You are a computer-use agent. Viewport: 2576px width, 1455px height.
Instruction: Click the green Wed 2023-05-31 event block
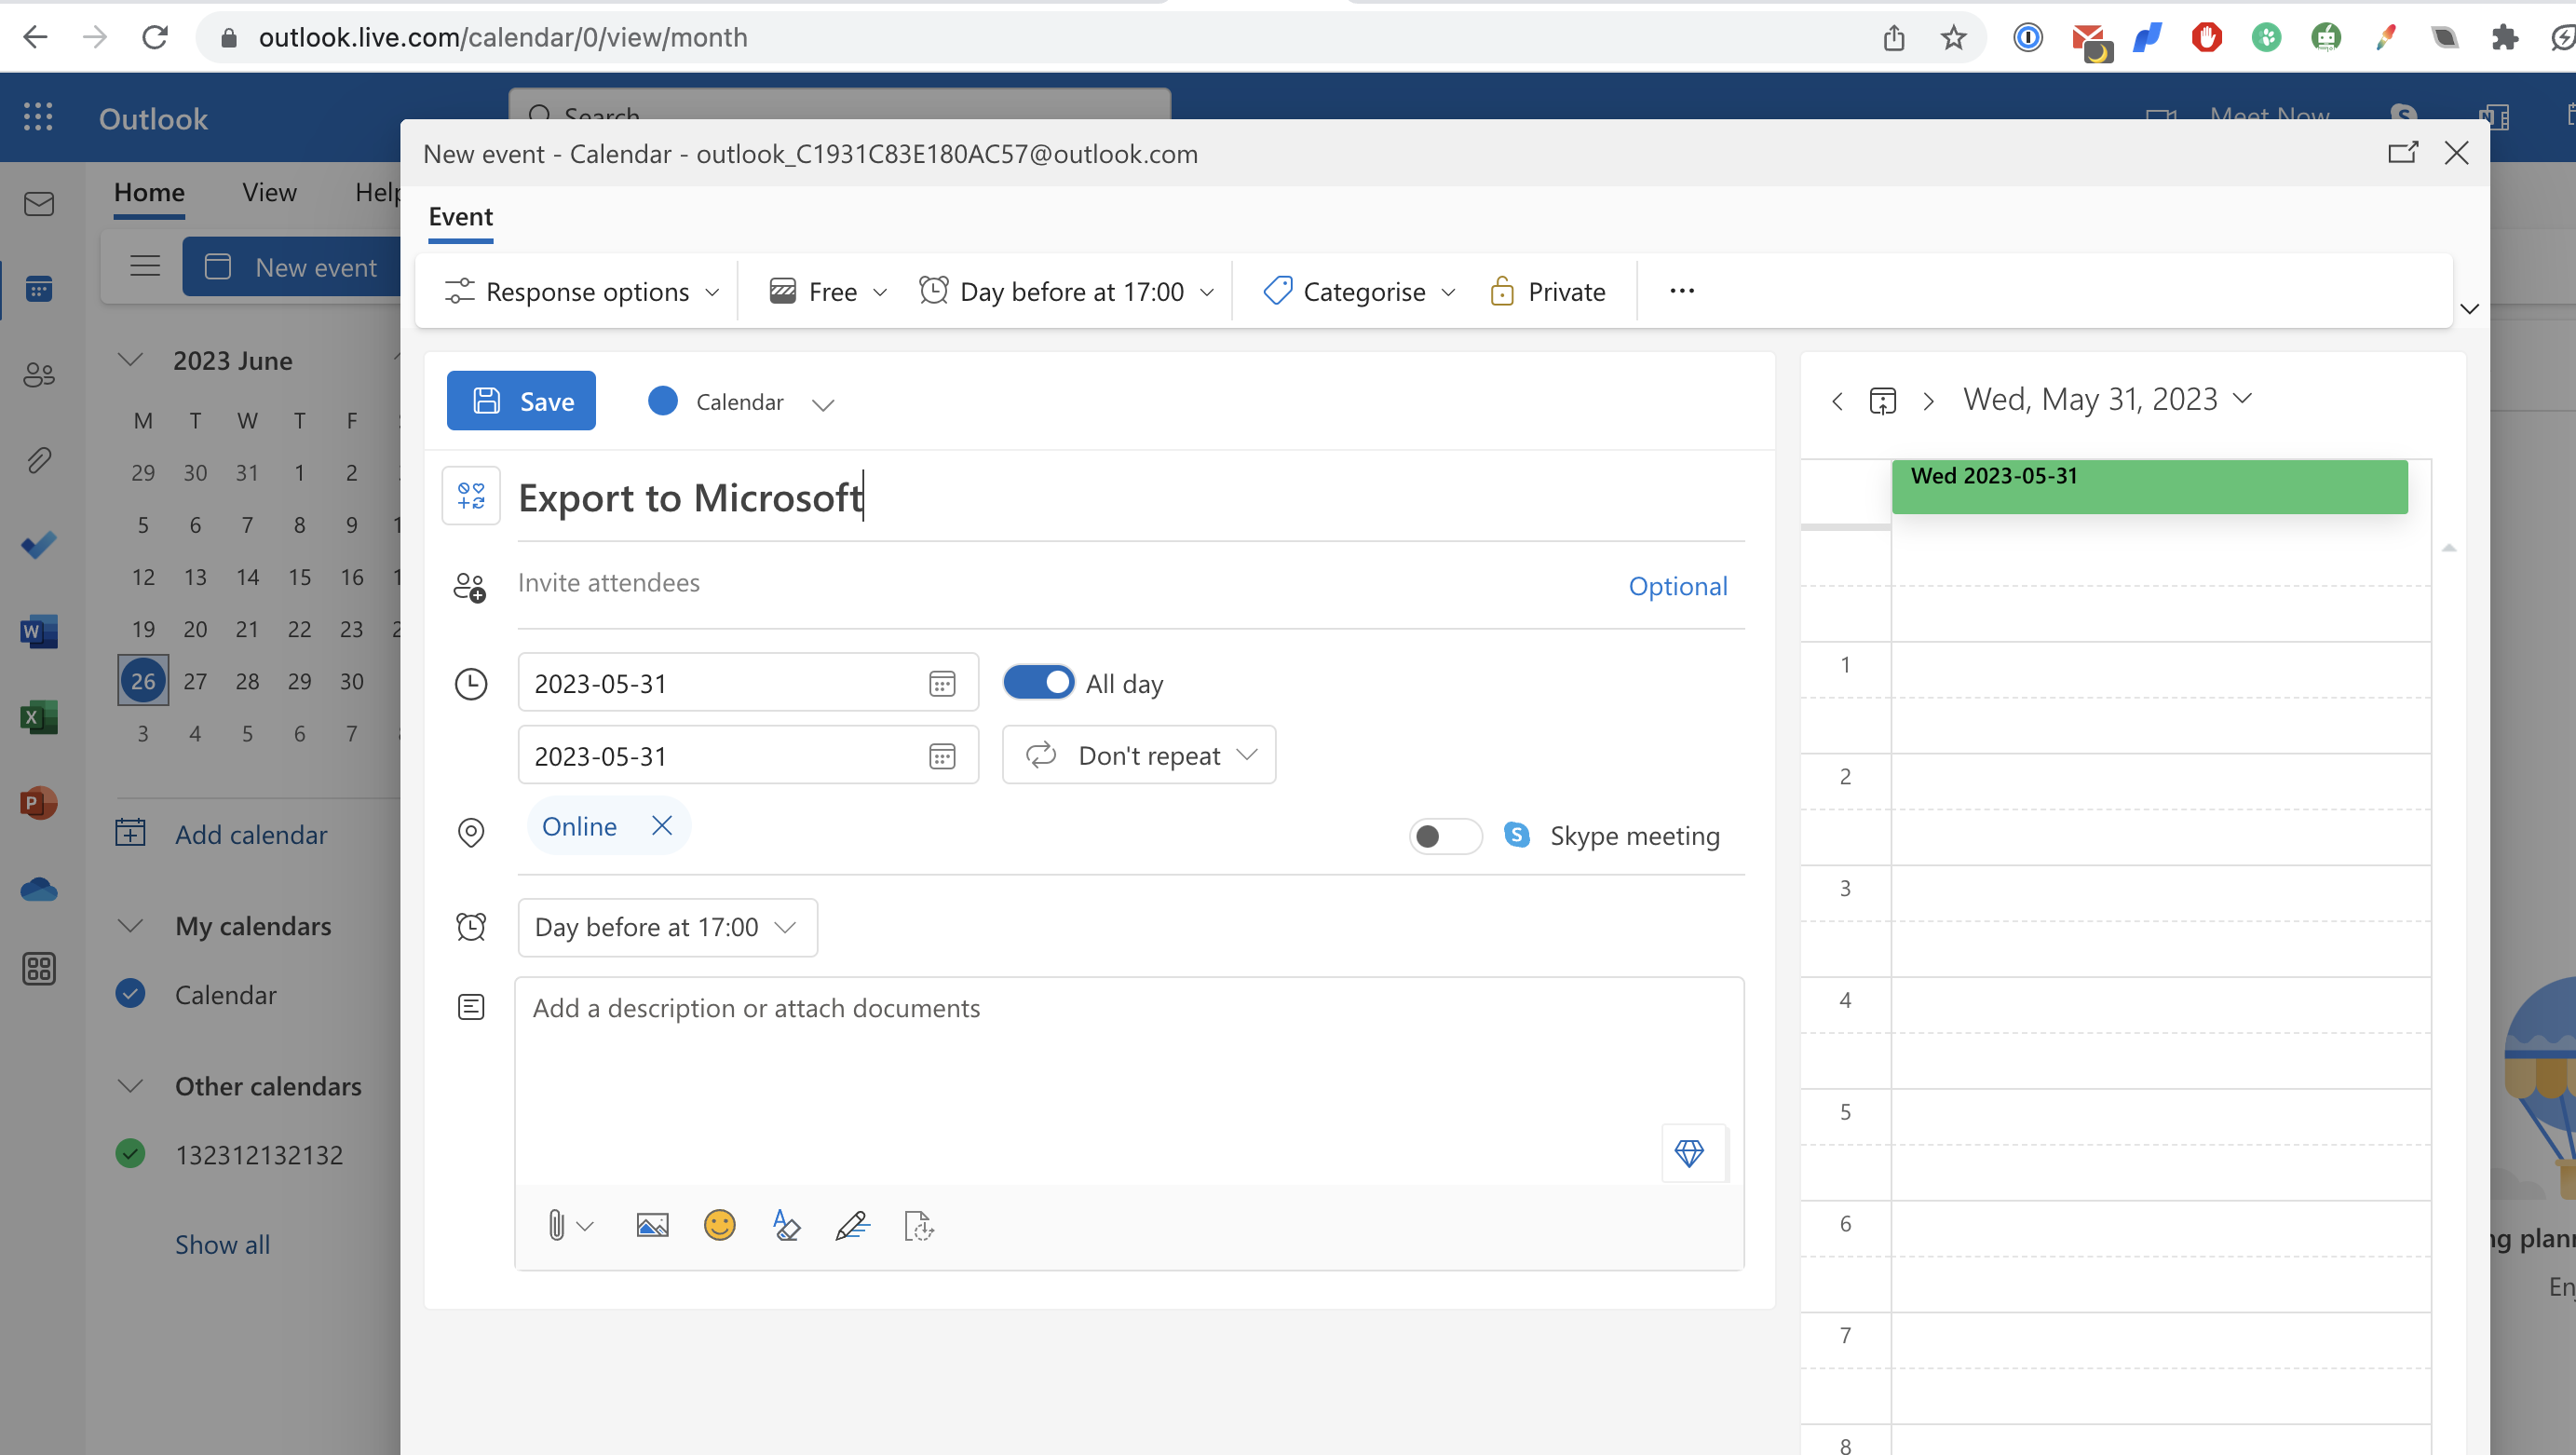2148,487
